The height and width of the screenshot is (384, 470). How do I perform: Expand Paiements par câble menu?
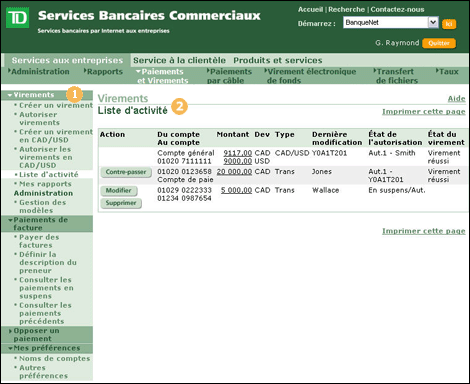tap(229, 76)
